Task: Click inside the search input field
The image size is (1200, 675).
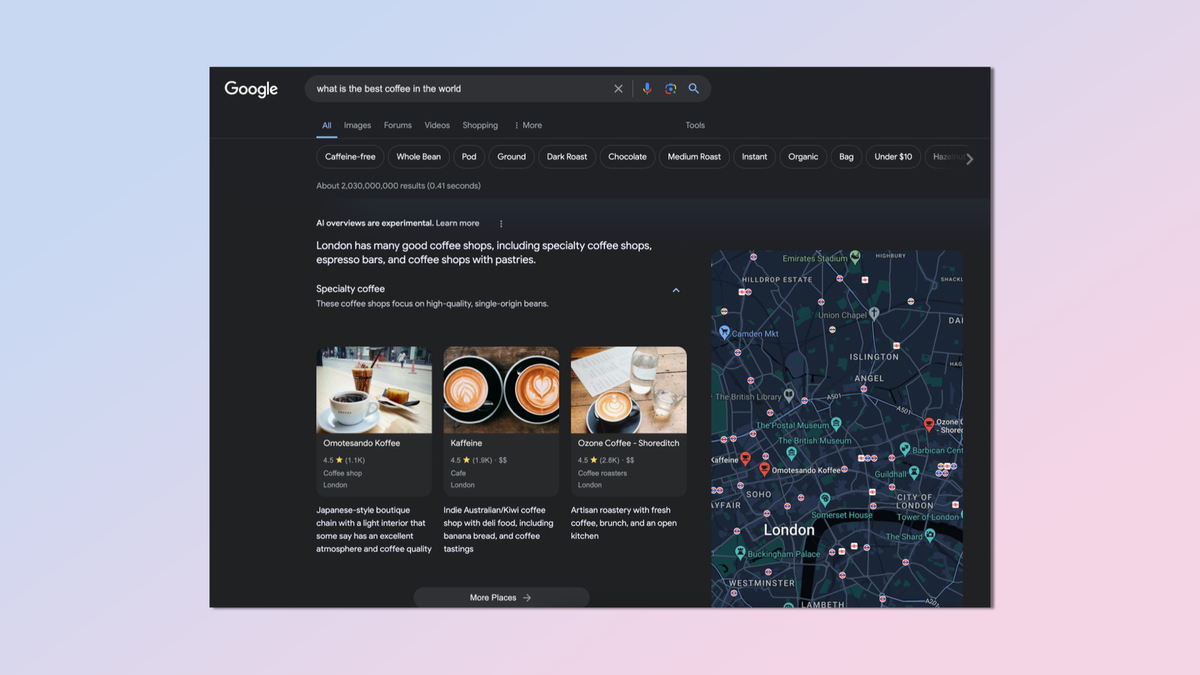Action: tap(450, 88)
